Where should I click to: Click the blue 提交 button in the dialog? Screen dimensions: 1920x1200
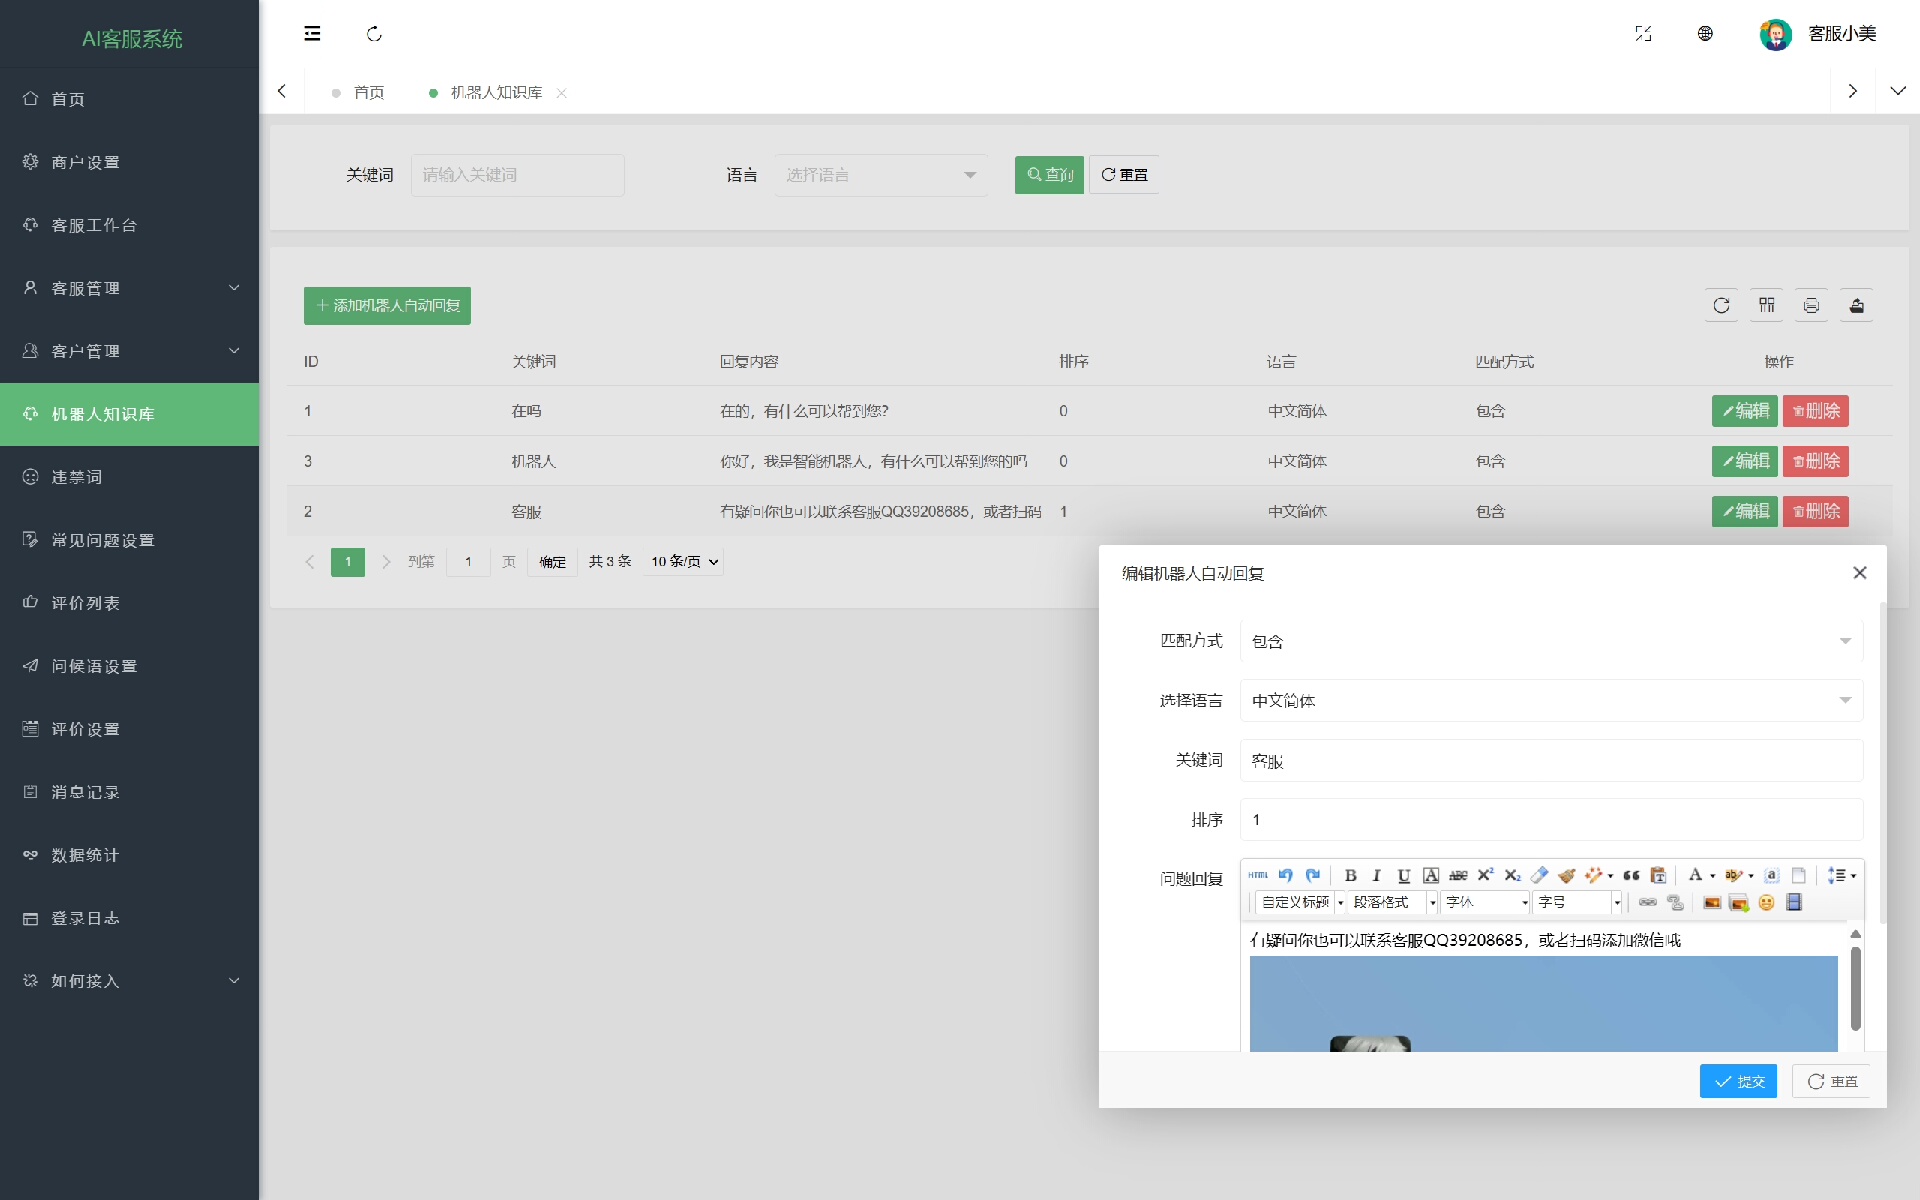click(x=1737, y=1081)
